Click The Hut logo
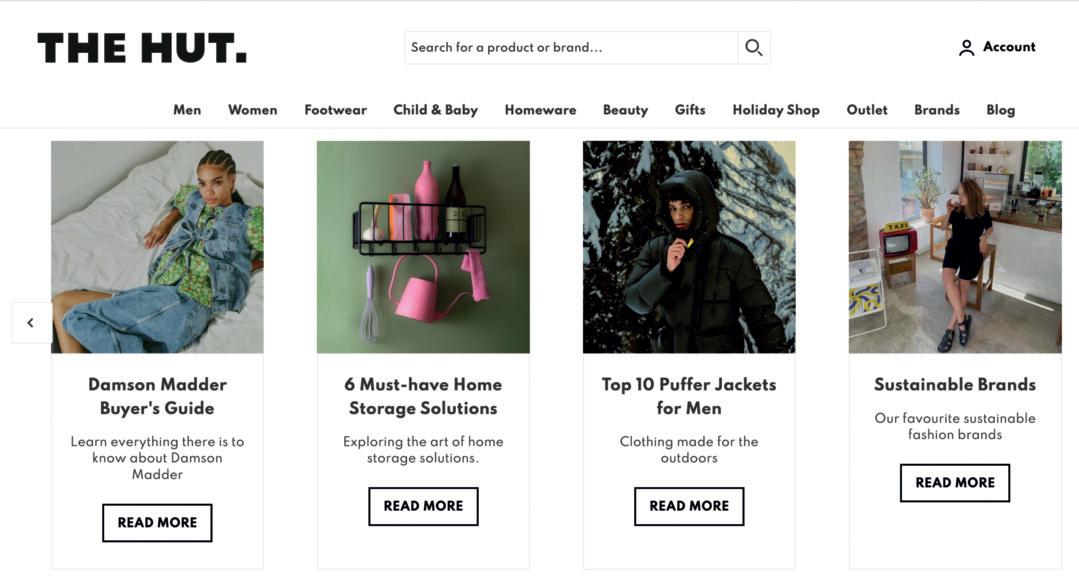The image size is (1079, 581). [x=142, y=48]
